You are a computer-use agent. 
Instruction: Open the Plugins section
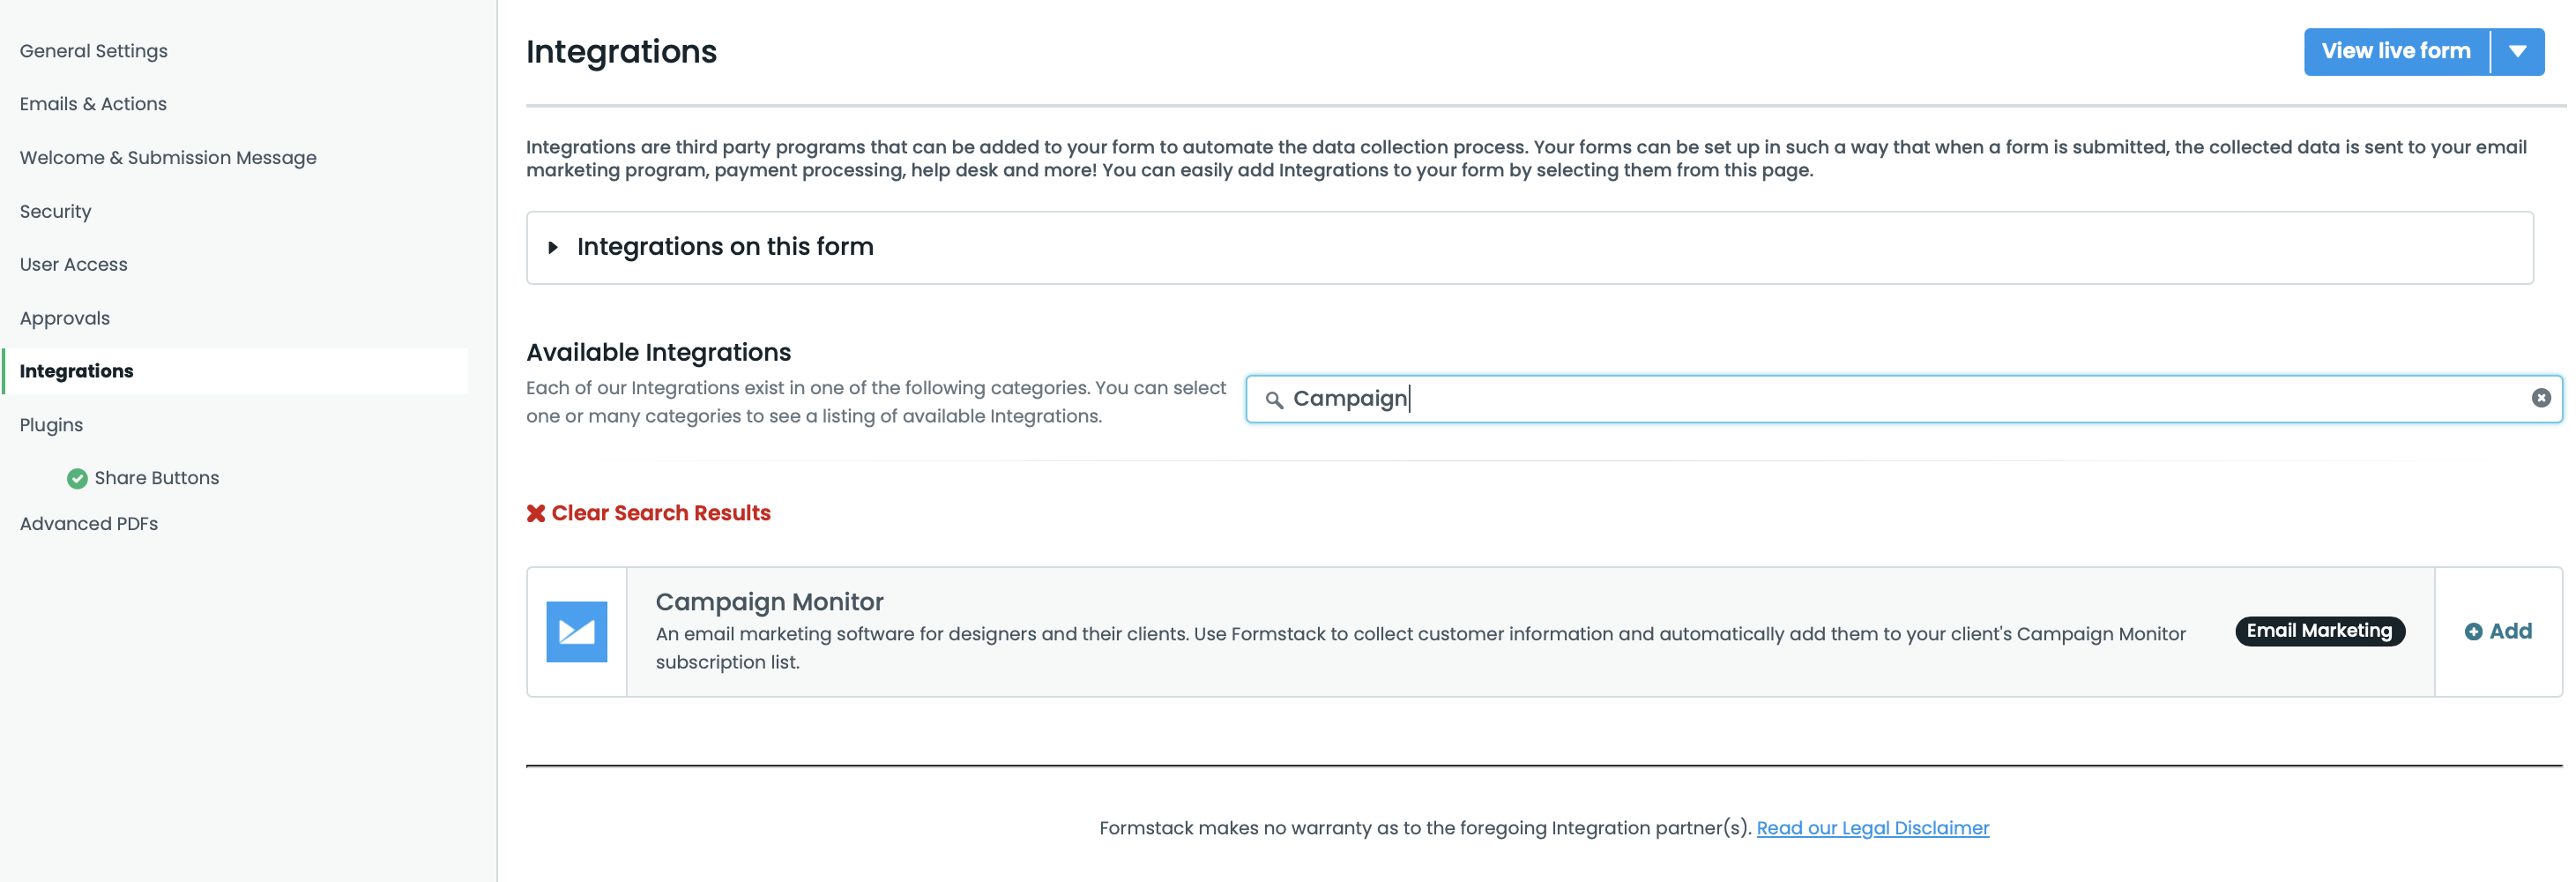52,425
